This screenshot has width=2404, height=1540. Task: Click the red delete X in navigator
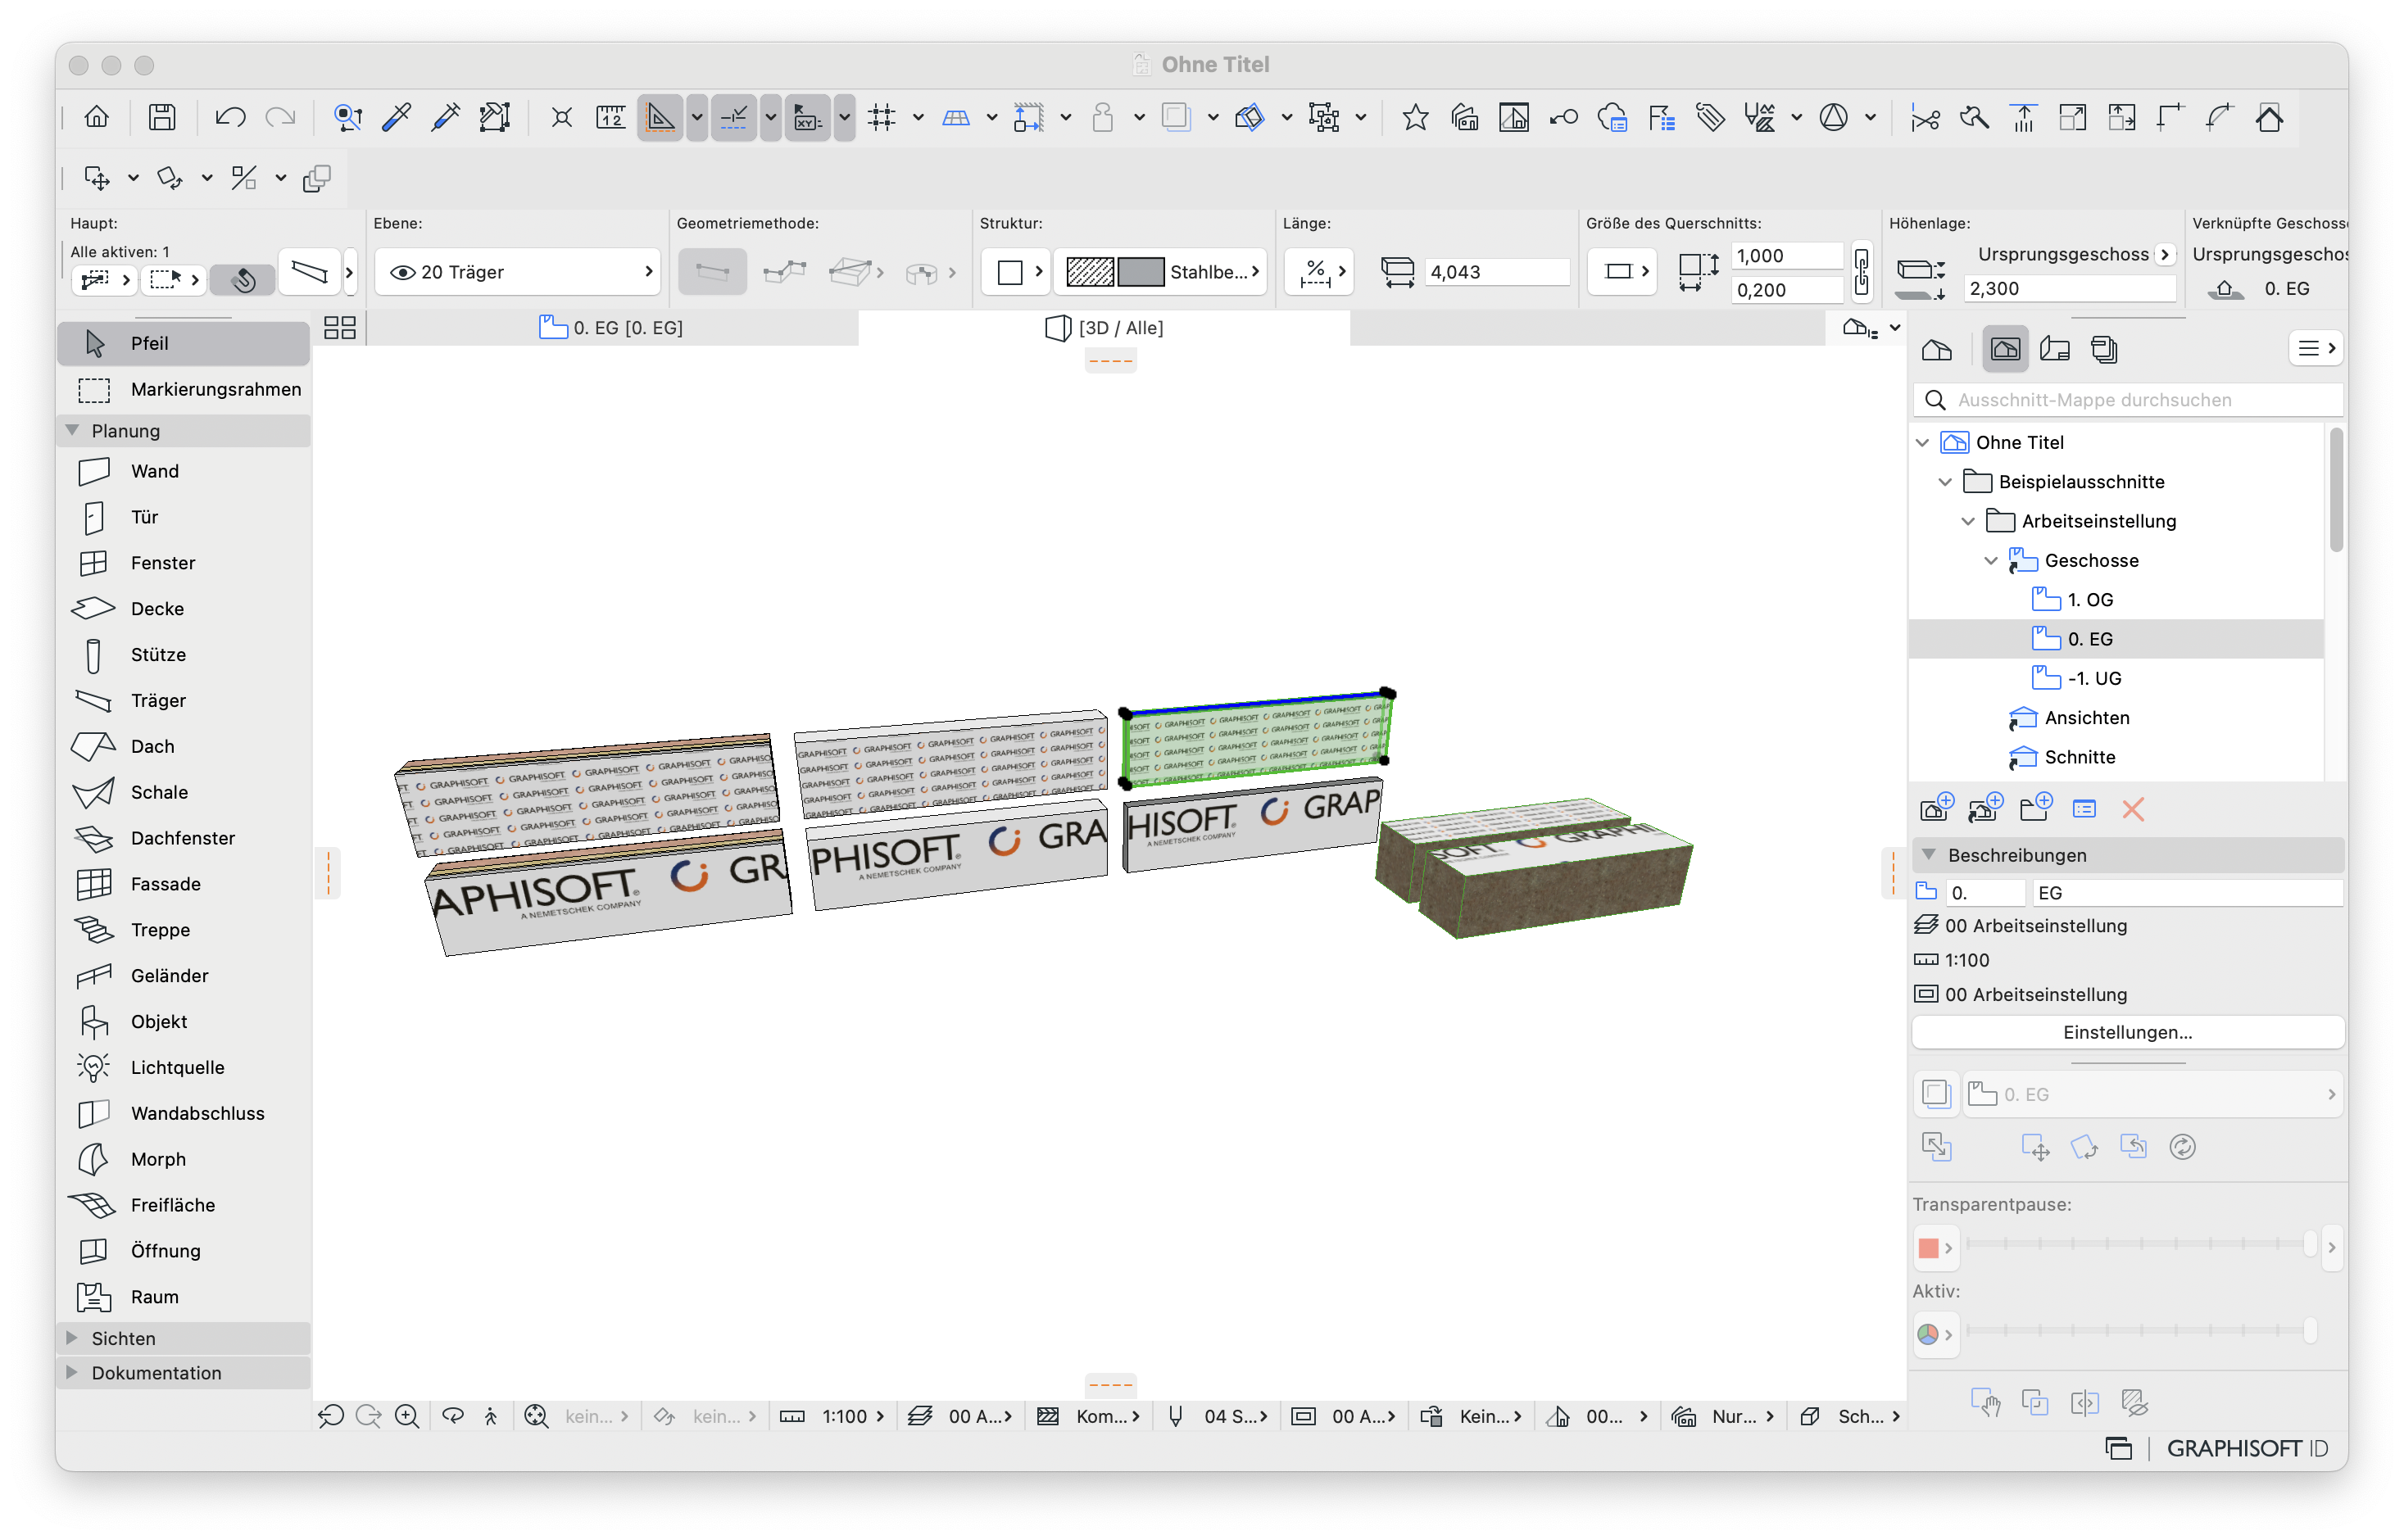[x=2133, y=810]
